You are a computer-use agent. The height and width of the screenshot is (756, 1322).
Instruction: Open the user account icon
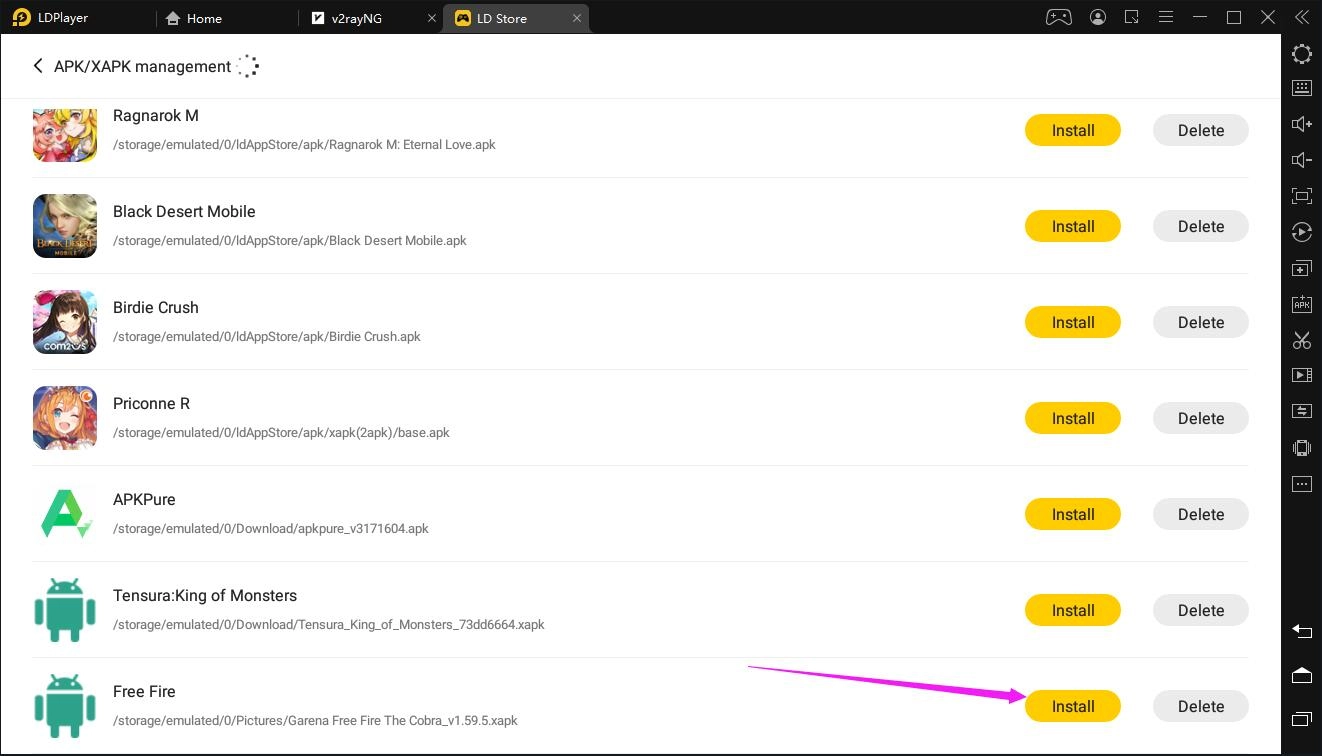point(1098,17)
